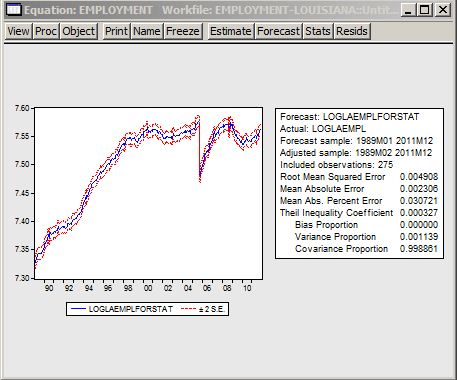The width and height of the screenshot is (457, 380).
Task: Close the Equation window
Action: (x=443, y=10)
